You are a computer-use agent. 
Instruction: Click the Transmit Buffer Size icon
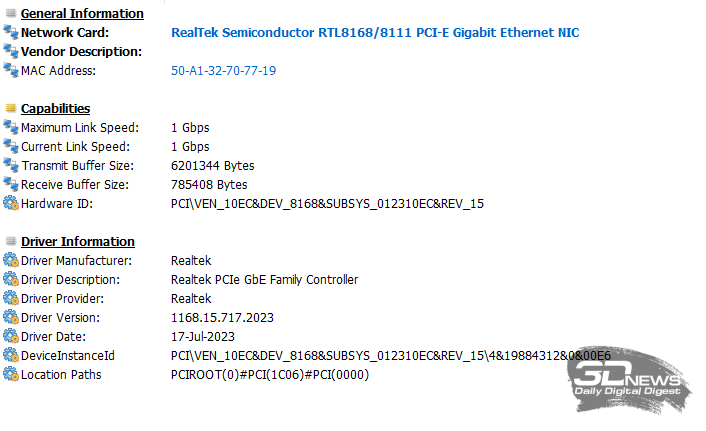11,166
